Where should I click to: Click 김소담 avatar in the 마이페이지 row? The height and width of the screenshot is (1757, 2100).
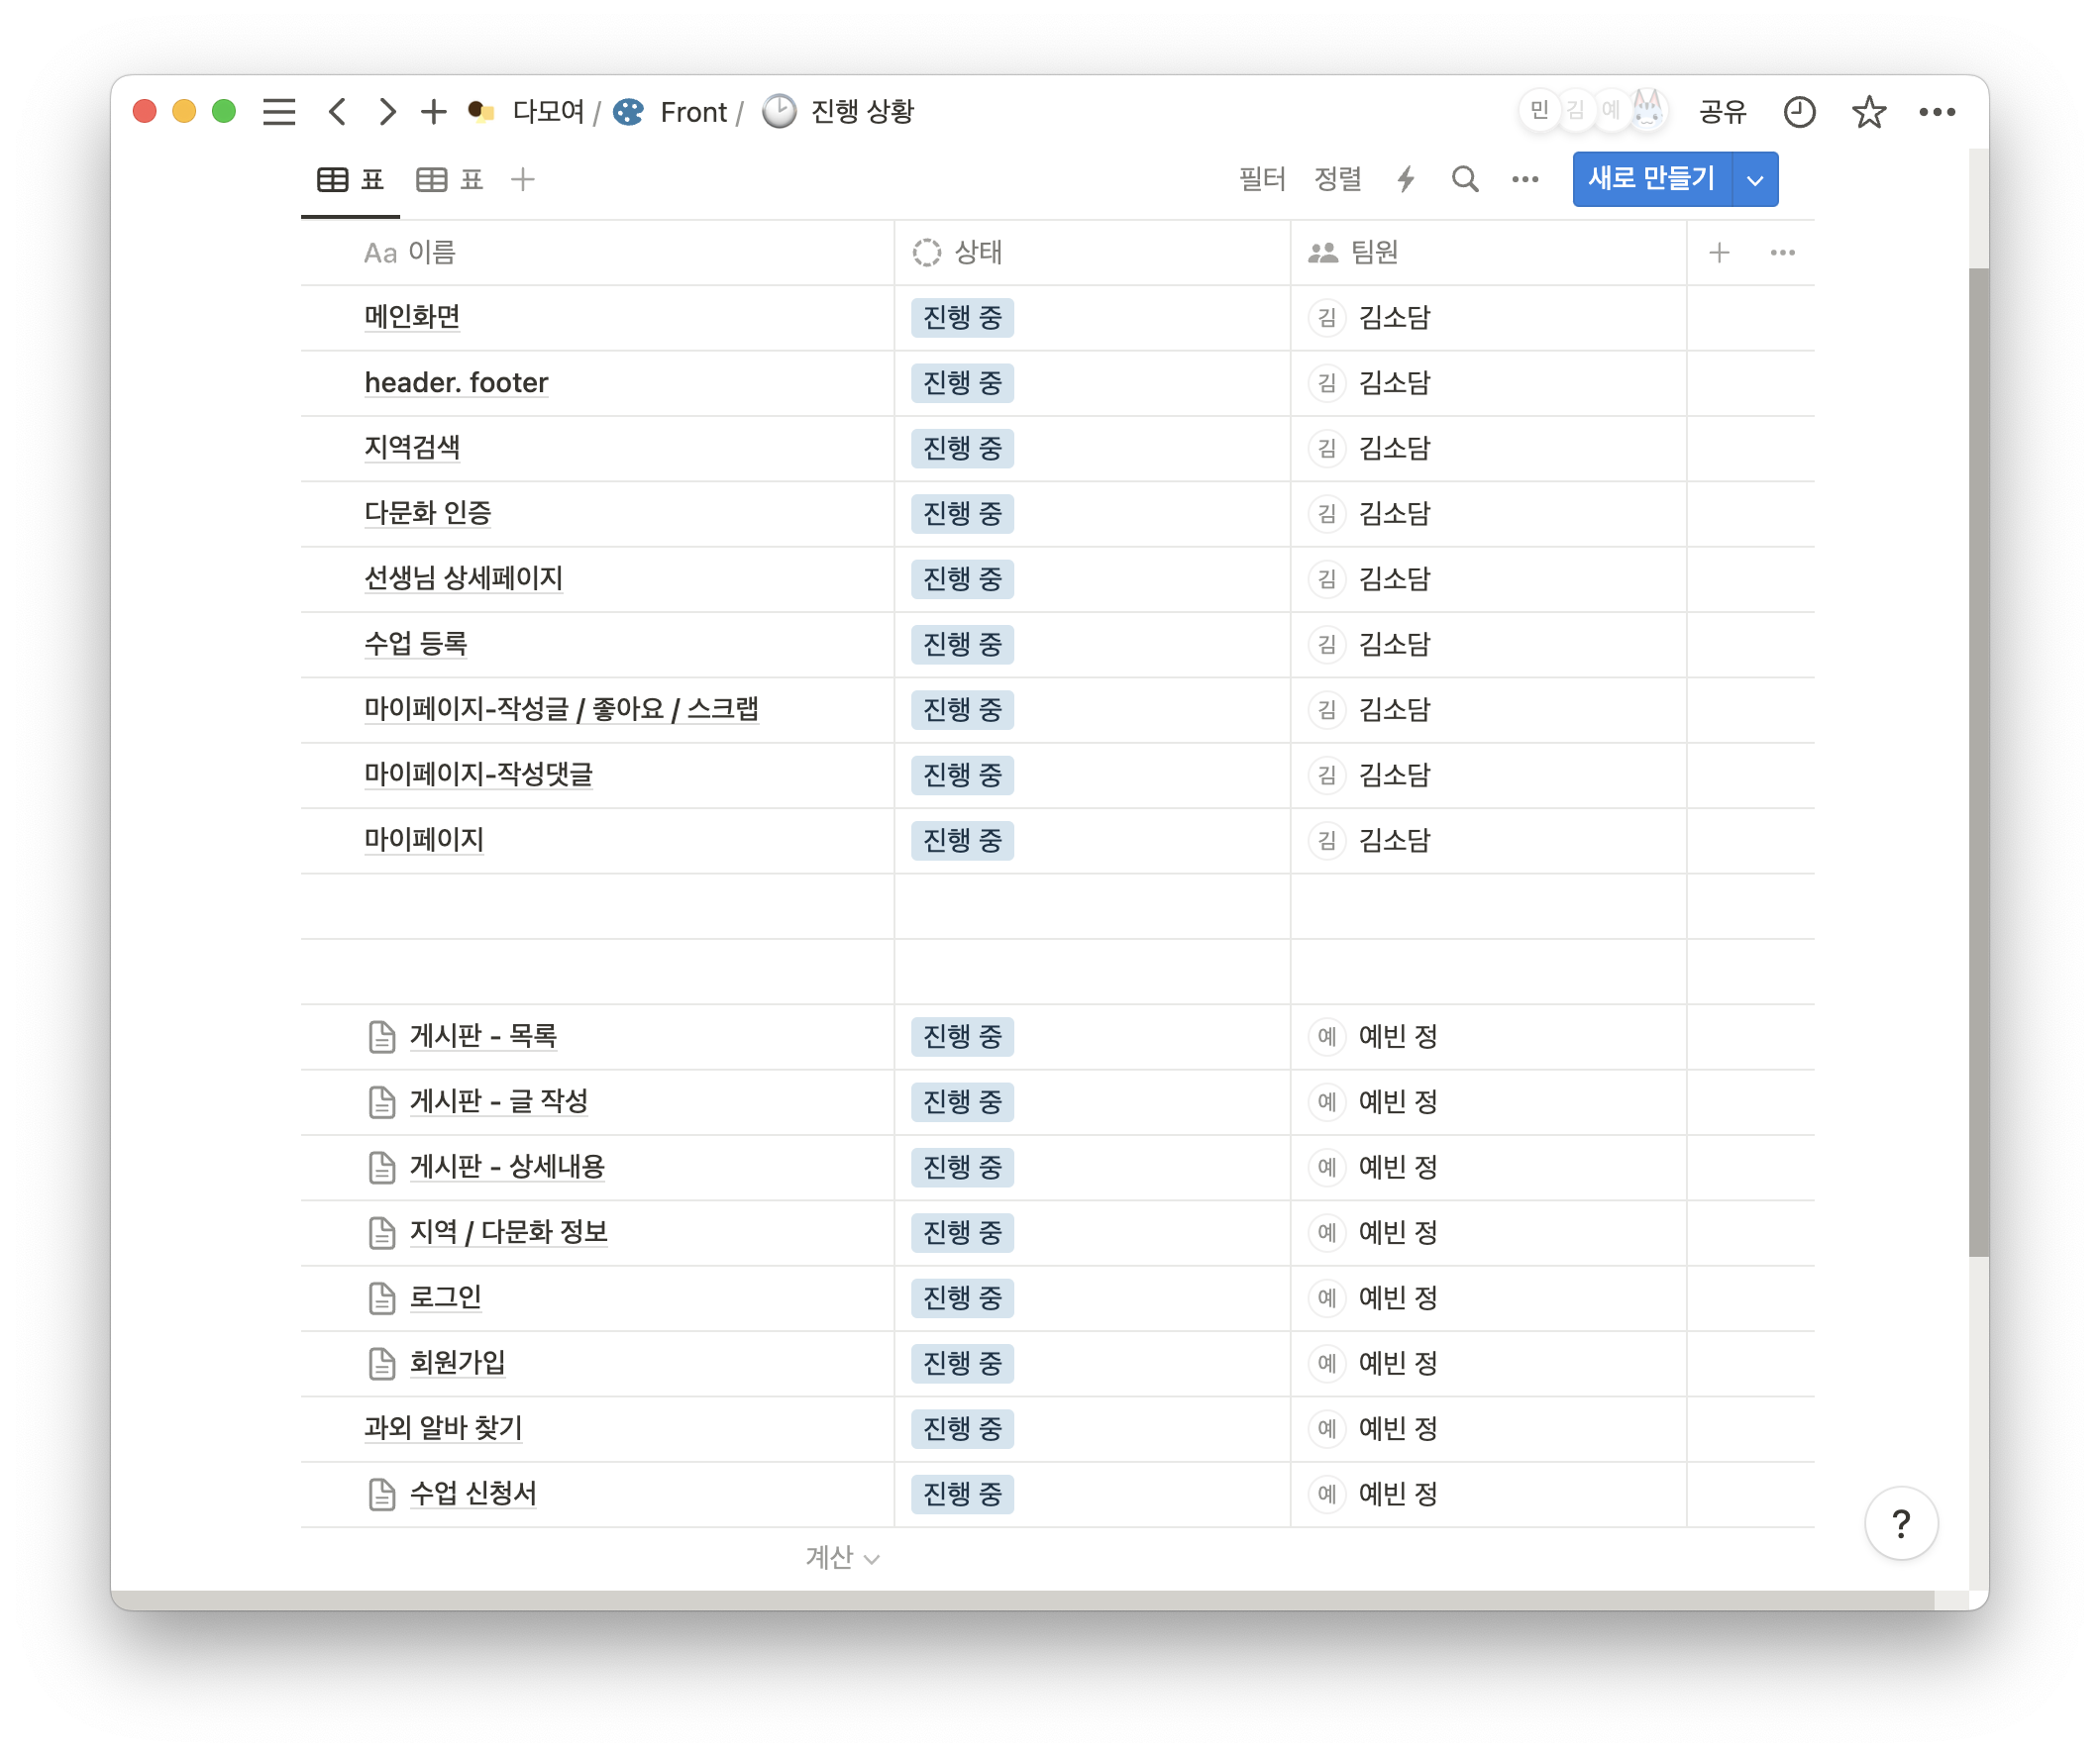tap(1326, 840)
